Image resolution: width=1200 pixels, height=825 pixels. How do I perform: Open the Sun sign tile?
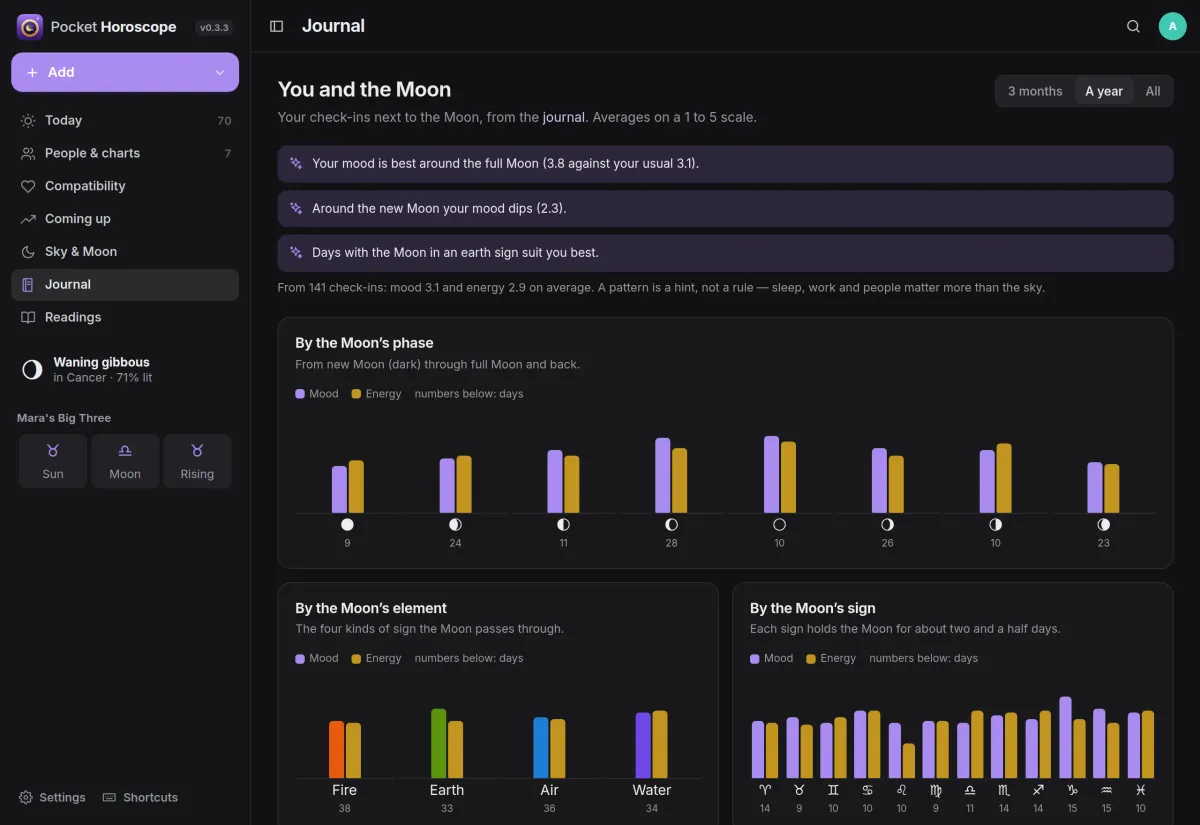tap(53, 461)
